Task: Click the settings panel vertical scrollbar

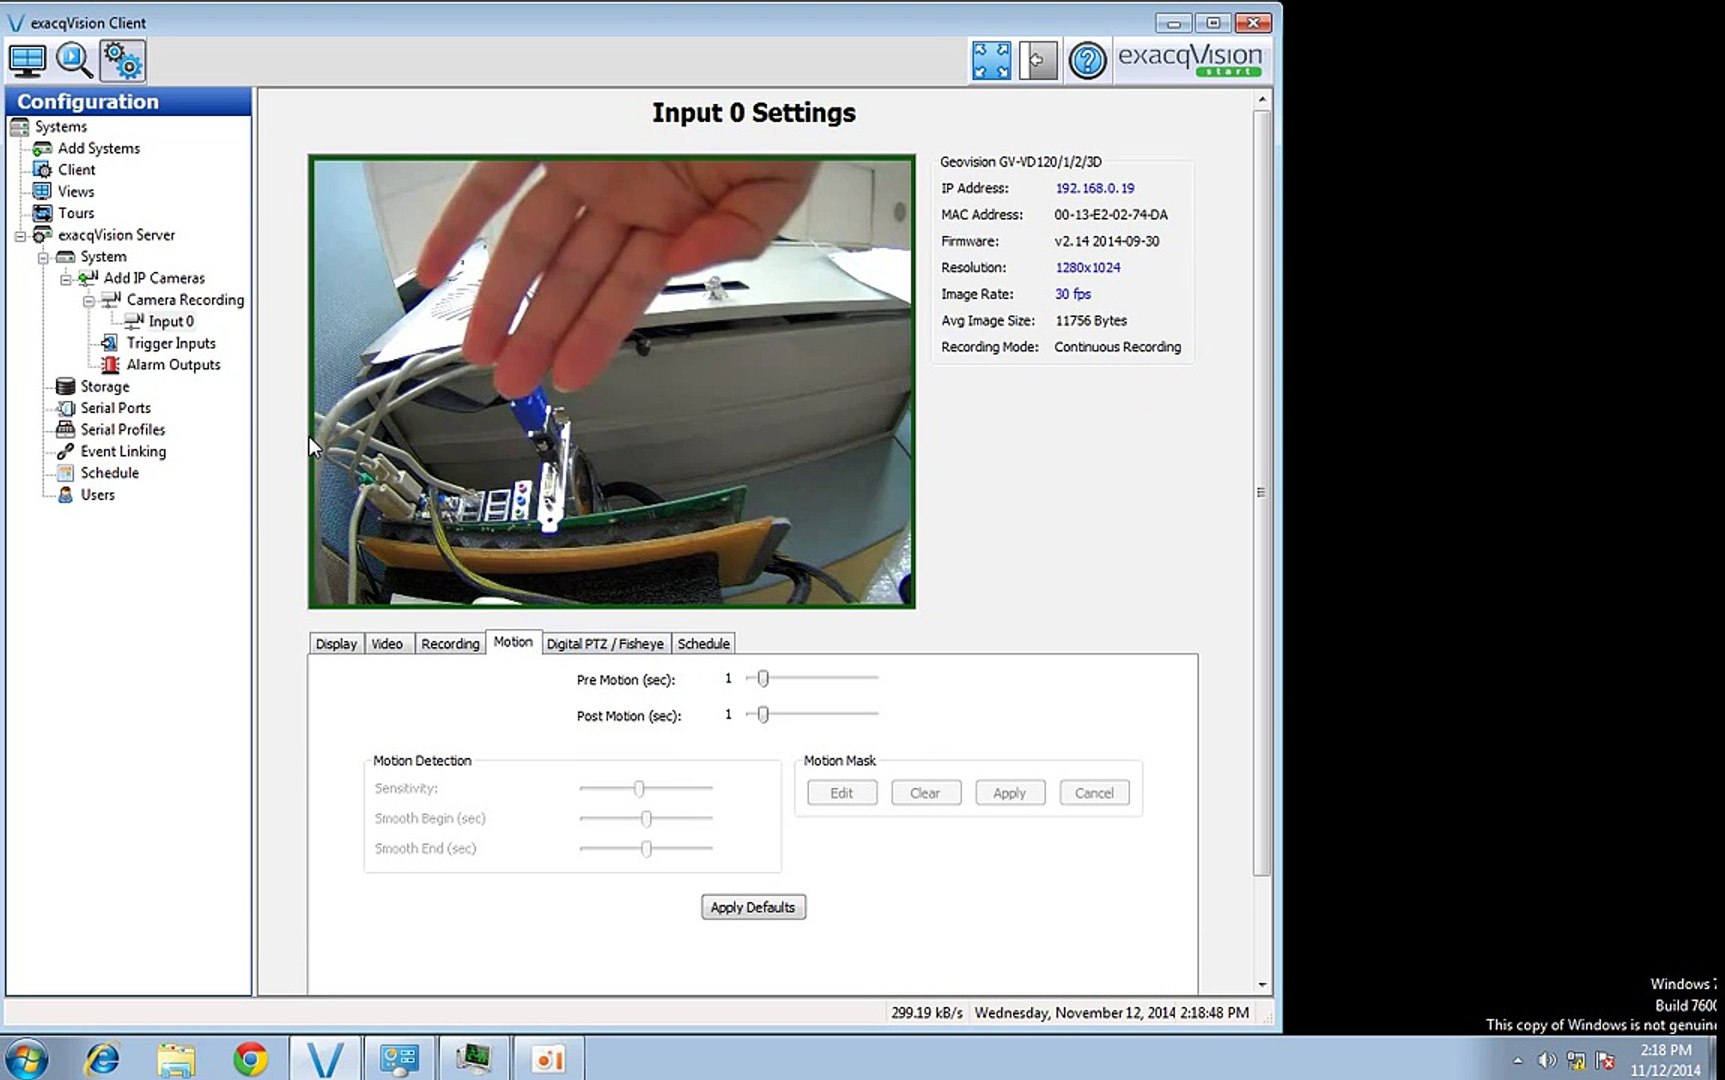Action: (1262, 492)
